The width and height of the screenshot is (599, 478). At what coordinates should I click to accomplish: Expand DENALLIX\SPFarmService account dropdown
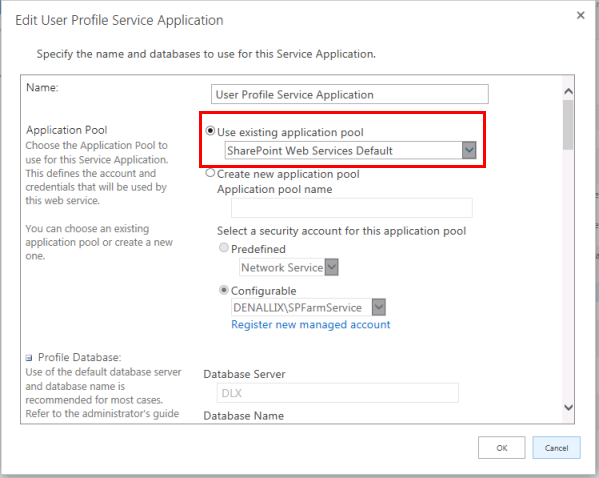pos(379,307)
